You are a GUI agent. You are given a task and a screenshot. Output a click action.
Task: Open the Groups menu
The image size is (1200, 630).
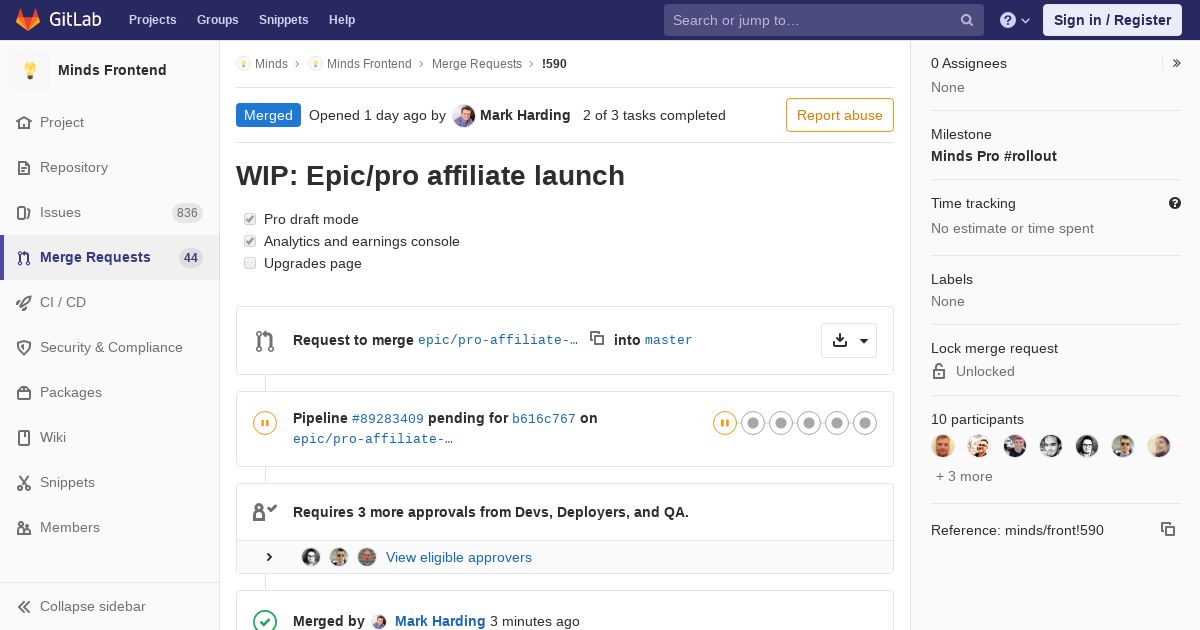(x=217, y=20)
